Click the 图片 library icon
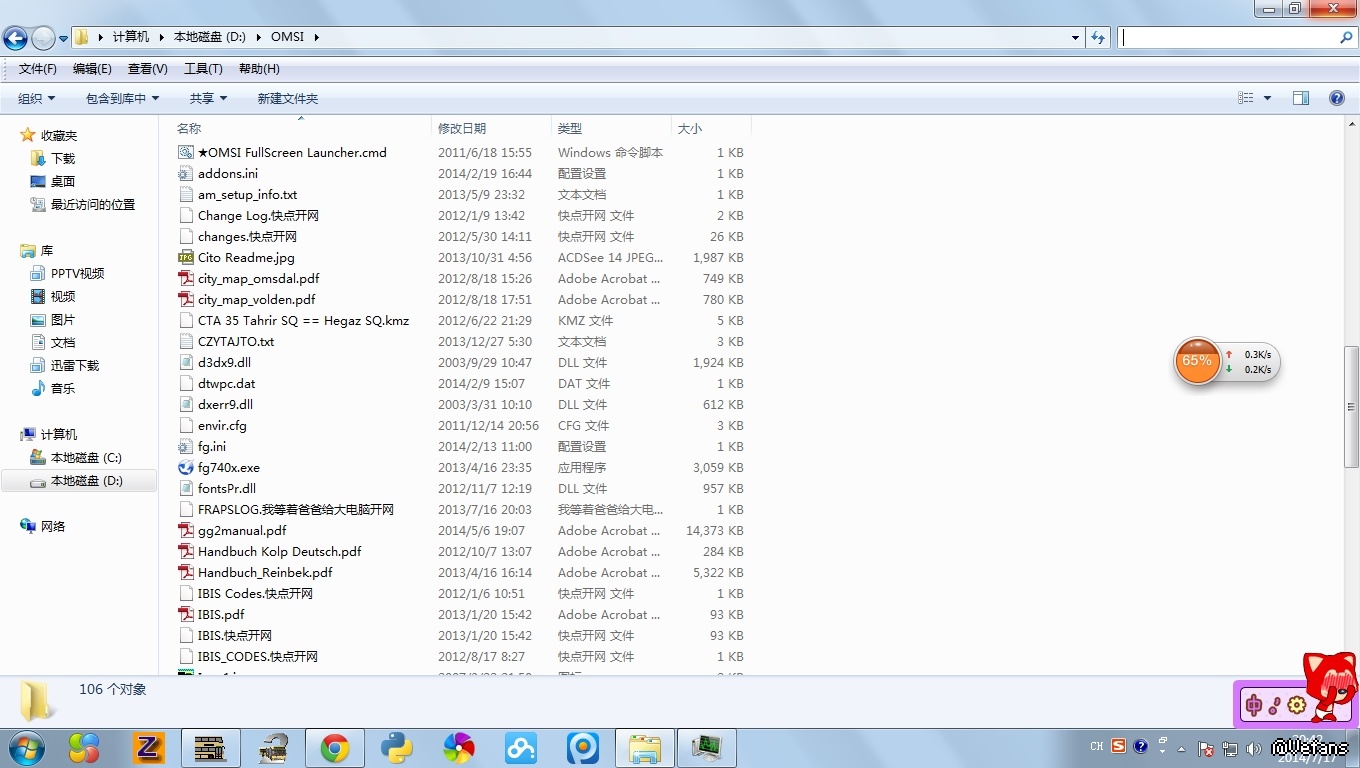Screen dimensions: 1360x768 tap(38, 319)
